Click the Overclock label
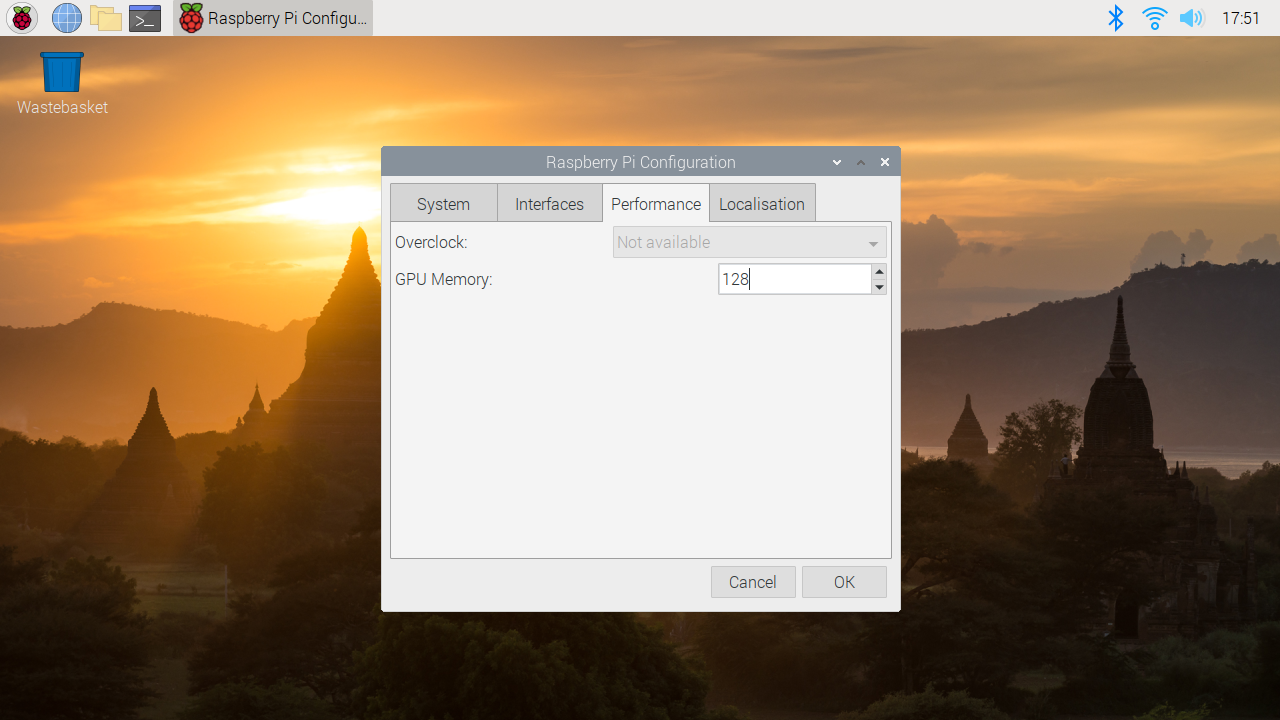The image size is (1280, 720). (431, 242)
